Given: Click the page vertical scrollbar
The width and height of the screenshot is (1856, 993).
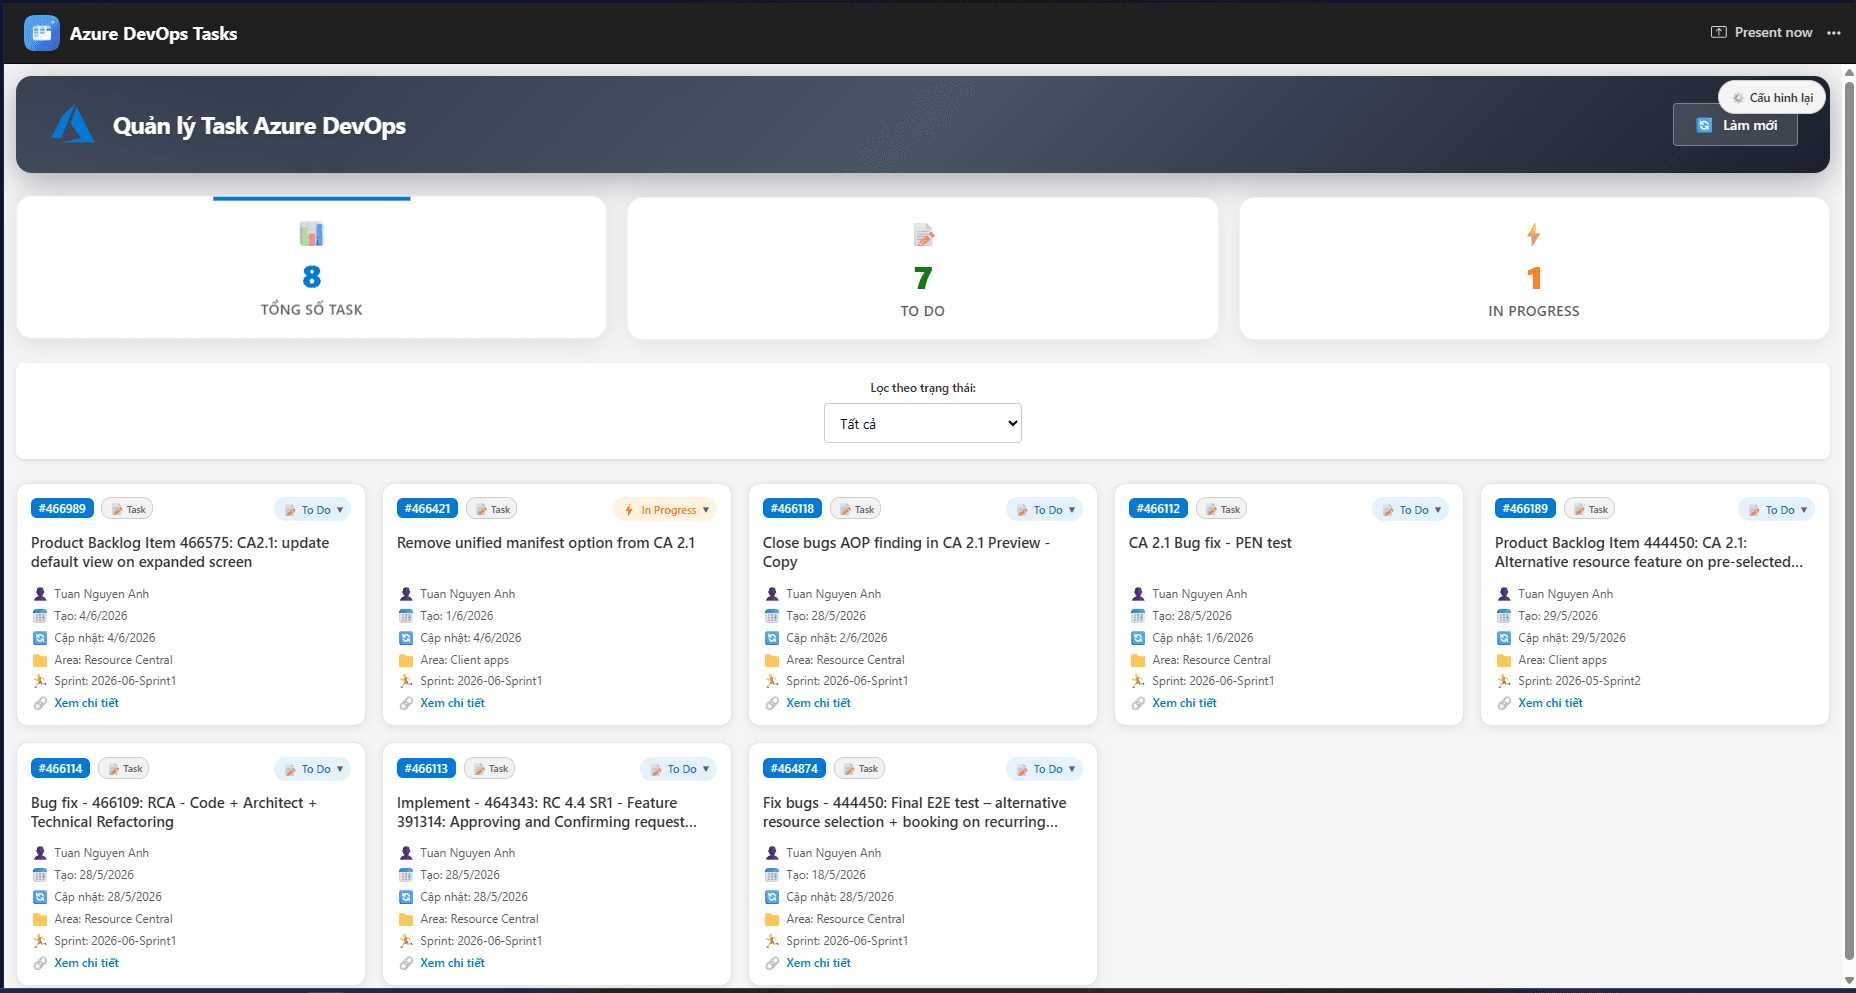Looking at the screenshot, I should [x=1849, y=520].
